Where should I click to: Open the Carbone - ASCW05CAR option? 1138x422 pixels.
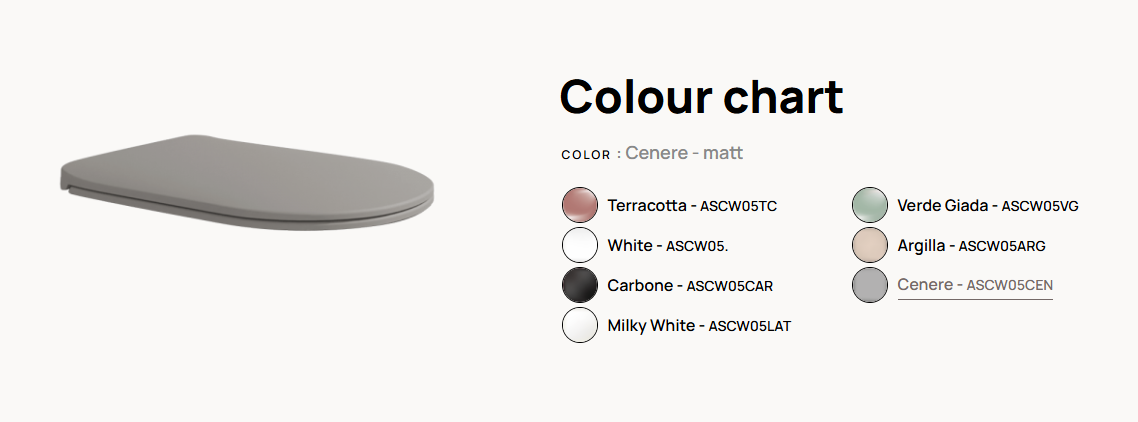(690, 285)
